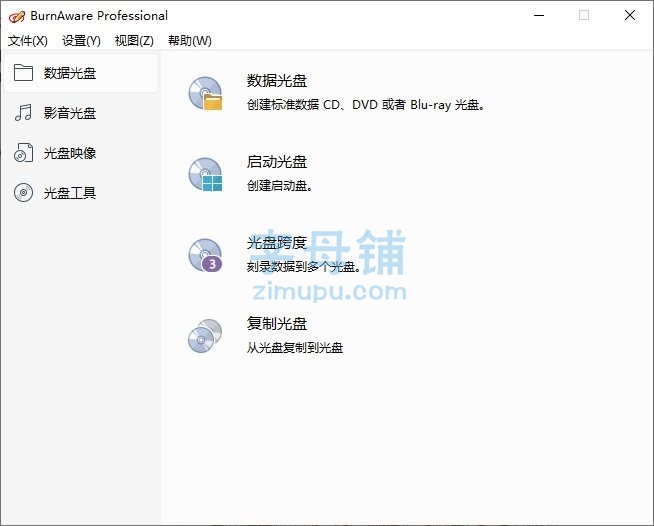Click the description 创建启动盘。
Screen dimensions: 654x526
tap(279, 185)
